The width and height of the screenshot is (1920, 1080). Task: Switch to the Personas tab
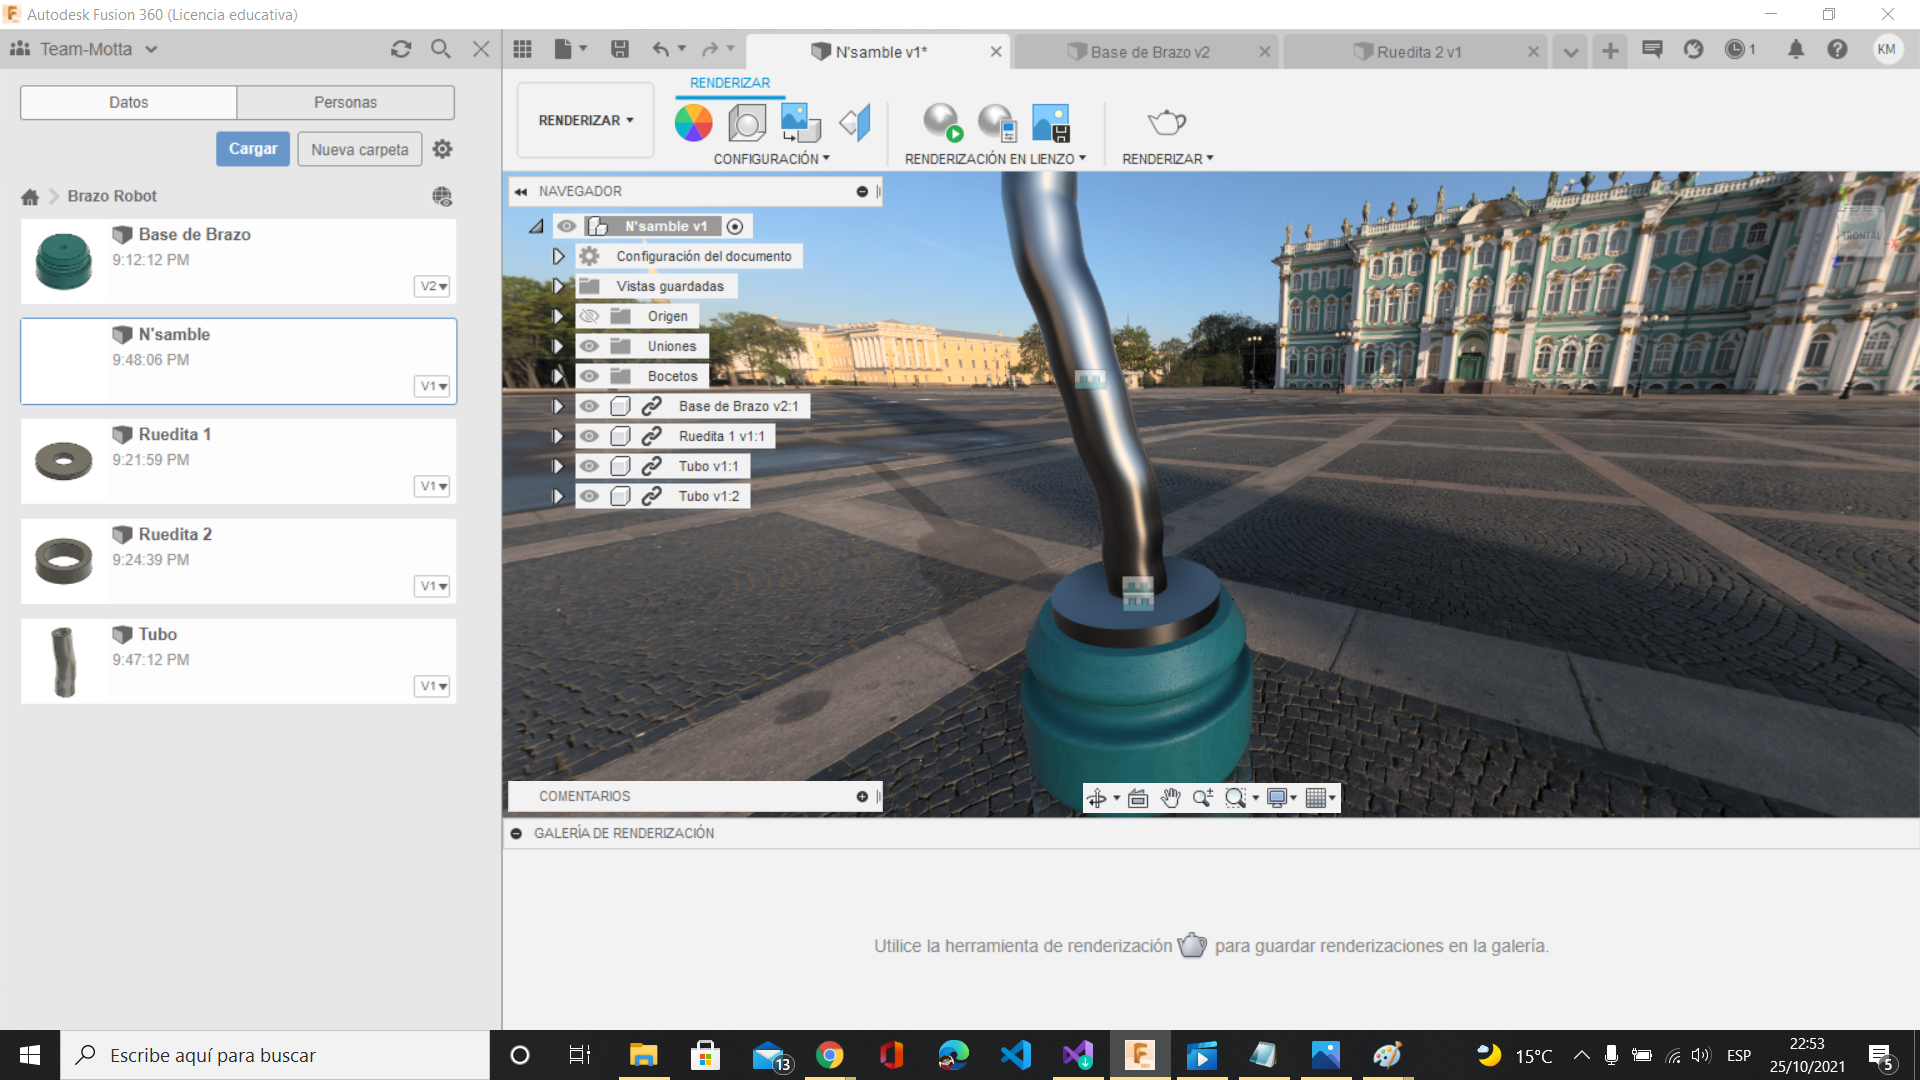[x=345, y=102]
